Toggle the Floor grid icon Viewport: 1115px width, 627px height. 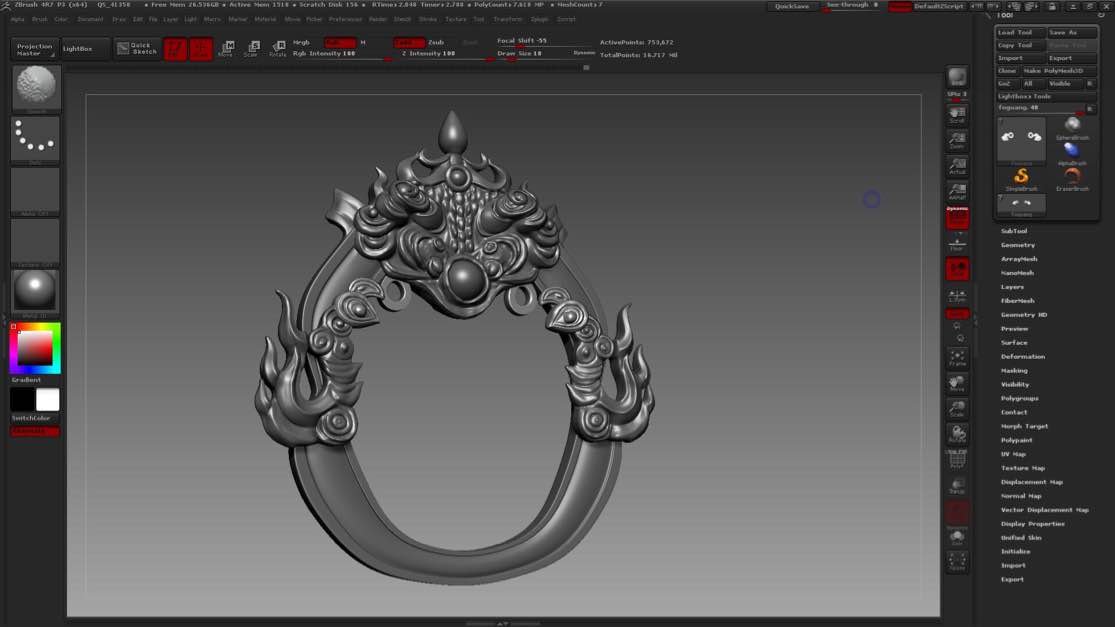tap(957, 244)
